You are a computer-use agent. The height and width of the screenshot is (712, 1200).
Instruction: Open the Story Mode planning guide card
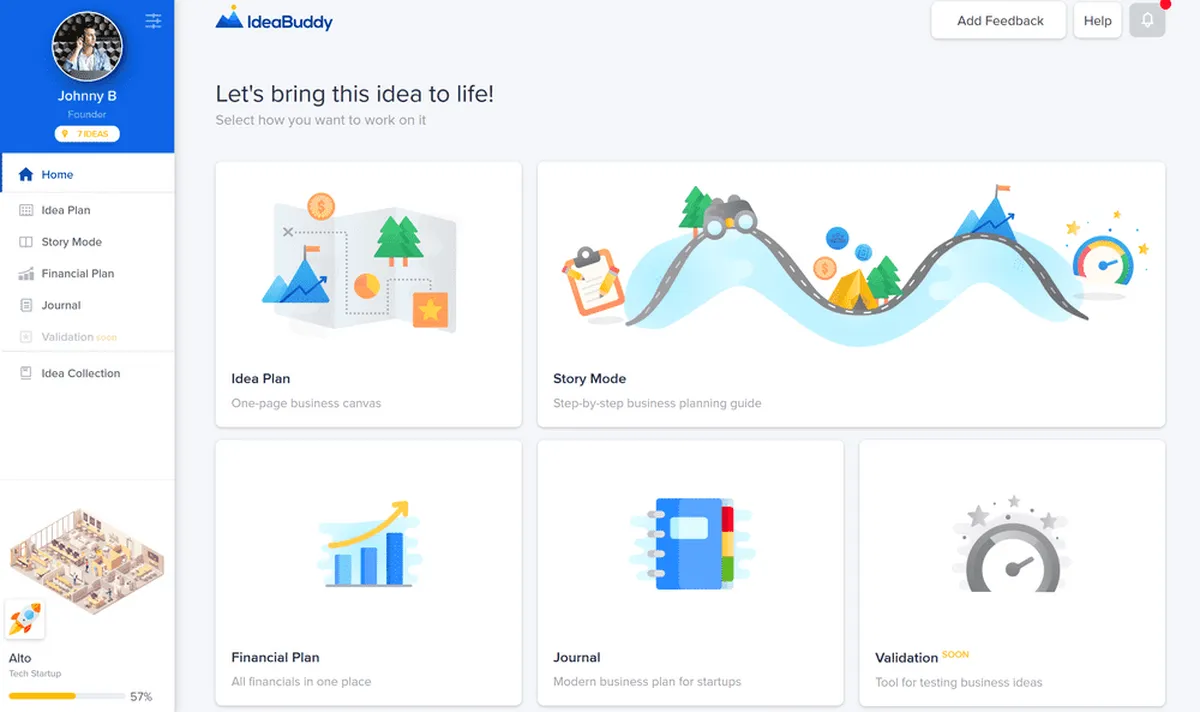851,294
